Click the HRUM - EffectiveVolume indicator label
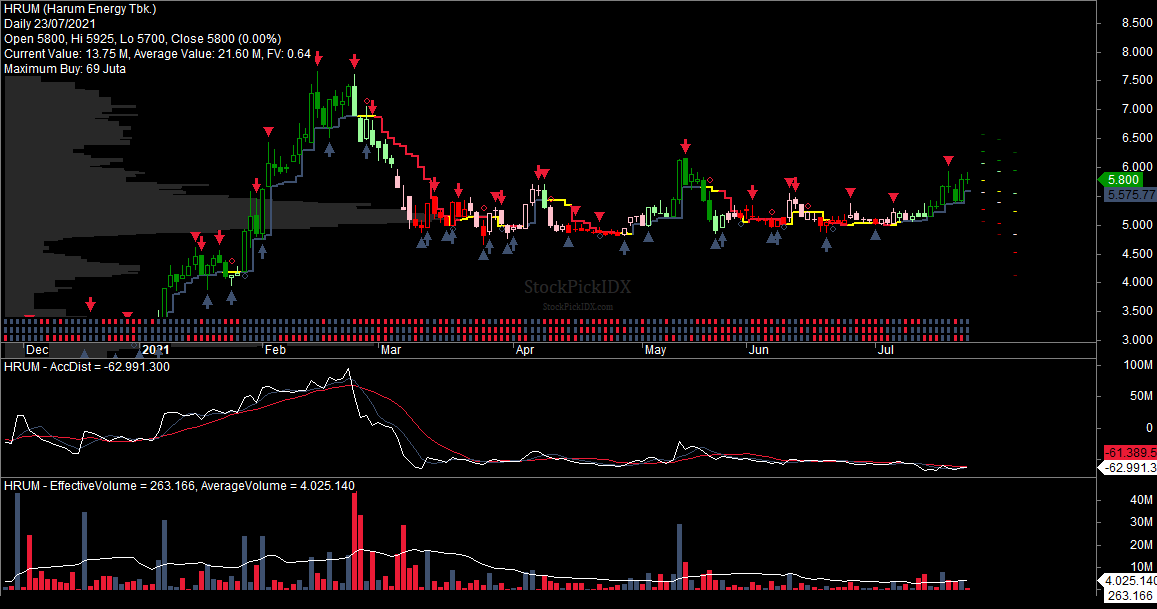1157x609 pixels. click(179, 486)
